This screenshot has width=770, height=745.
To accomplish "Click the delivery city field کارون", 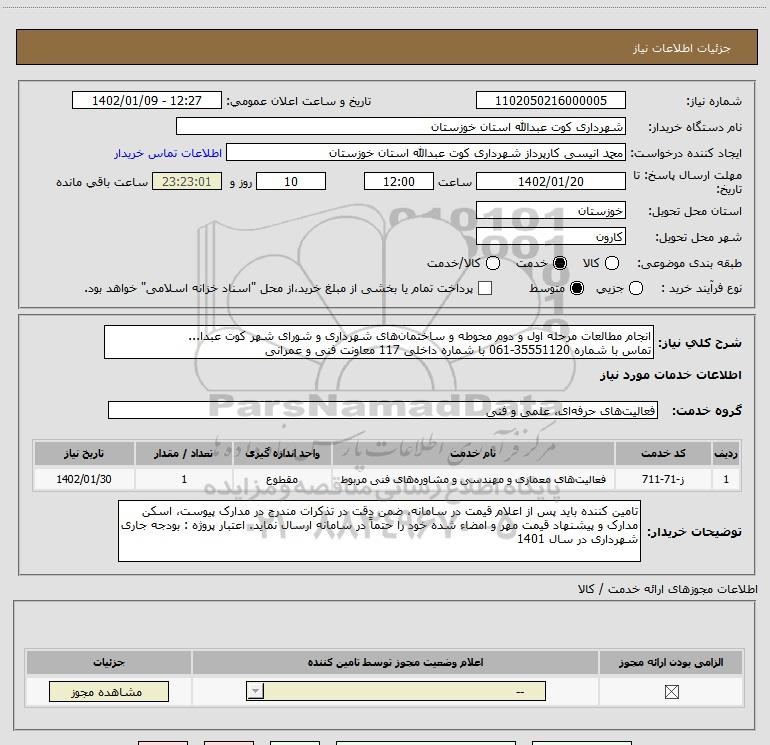I will (550, 237).
